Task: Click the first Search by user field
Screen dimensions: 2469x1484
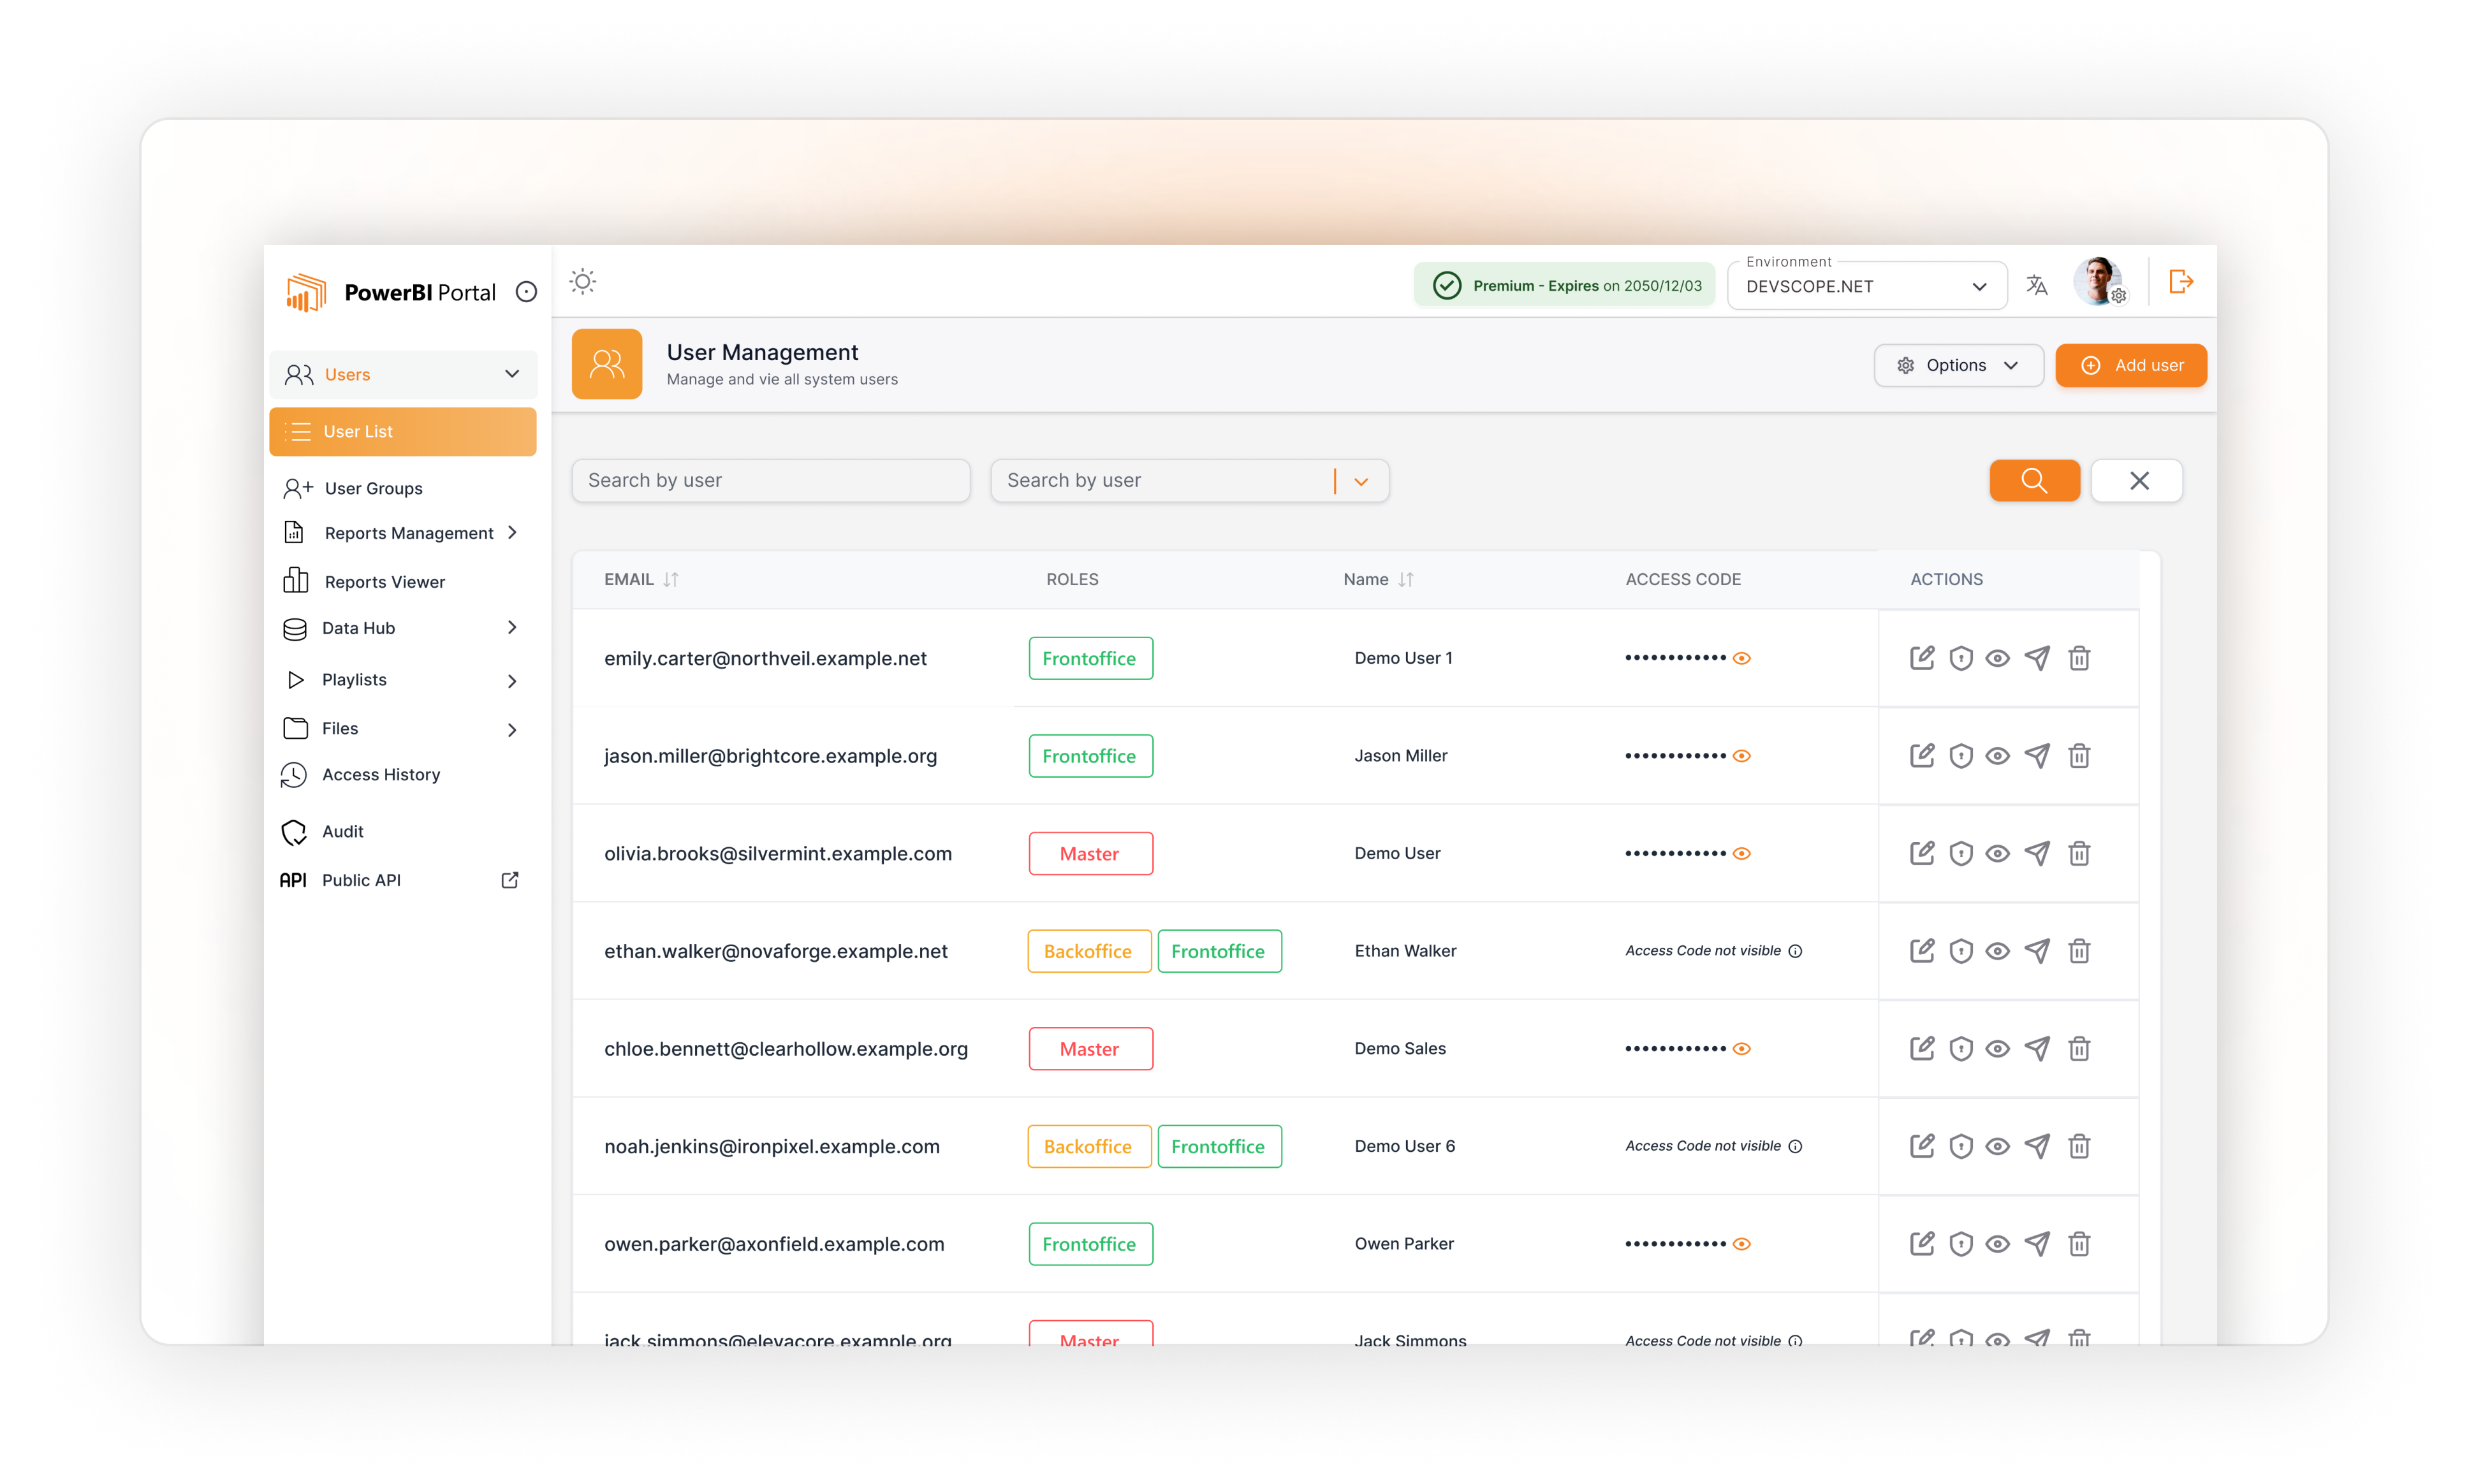Action: (770, 481)
